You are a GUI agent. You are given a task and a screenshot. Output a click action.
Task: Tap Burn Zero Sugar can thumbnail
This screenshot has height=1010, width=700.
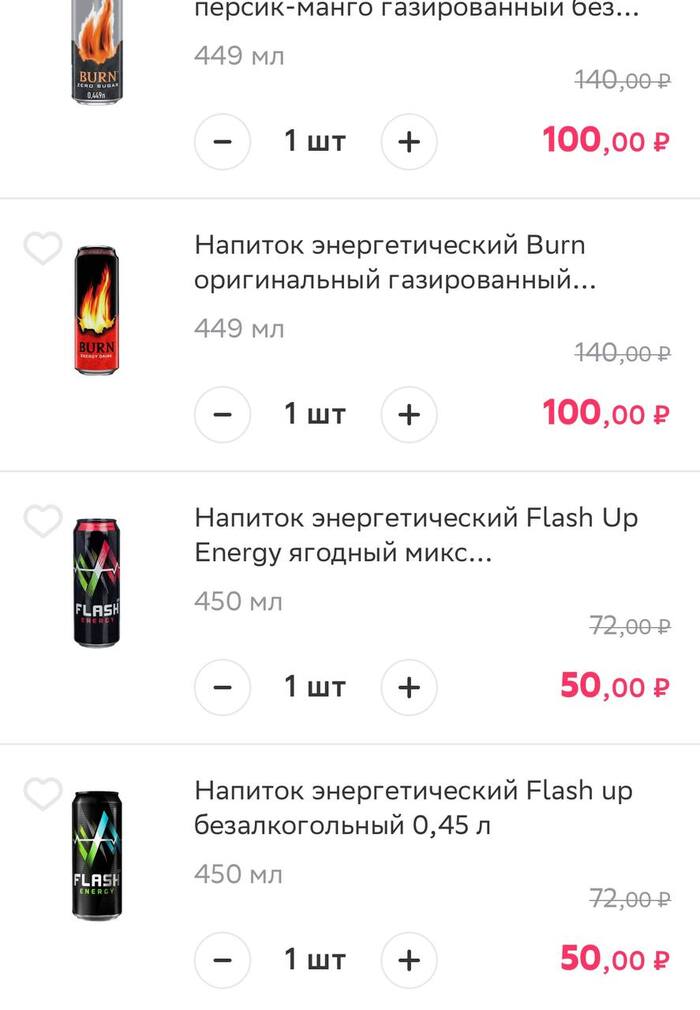pyautogui.click(x=96, y=50)
